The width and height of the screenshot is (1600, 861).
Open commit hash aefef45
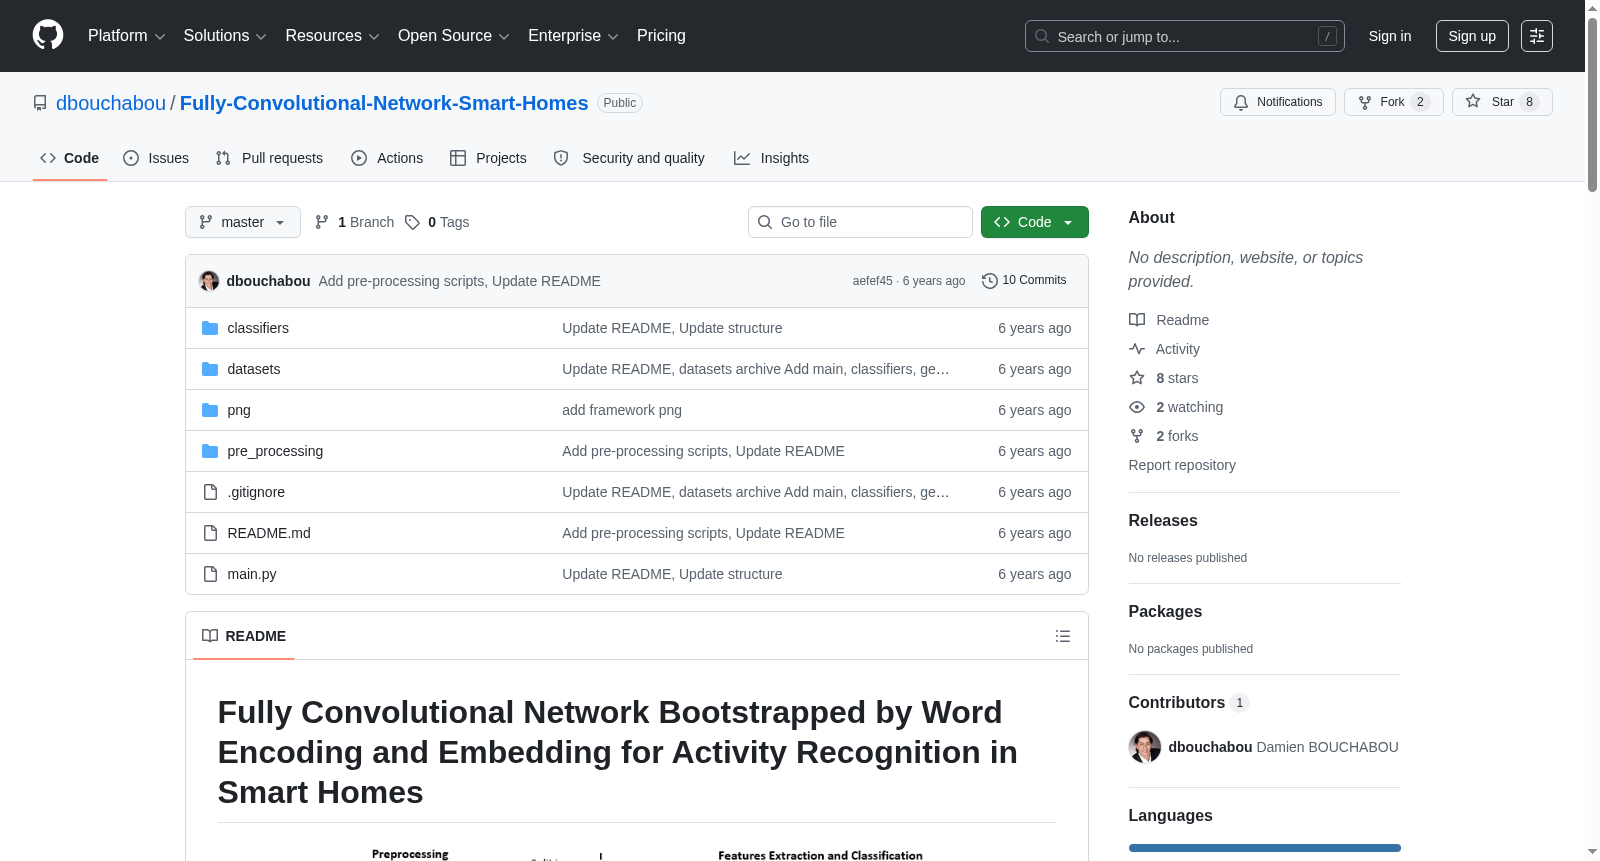point(873,281)
